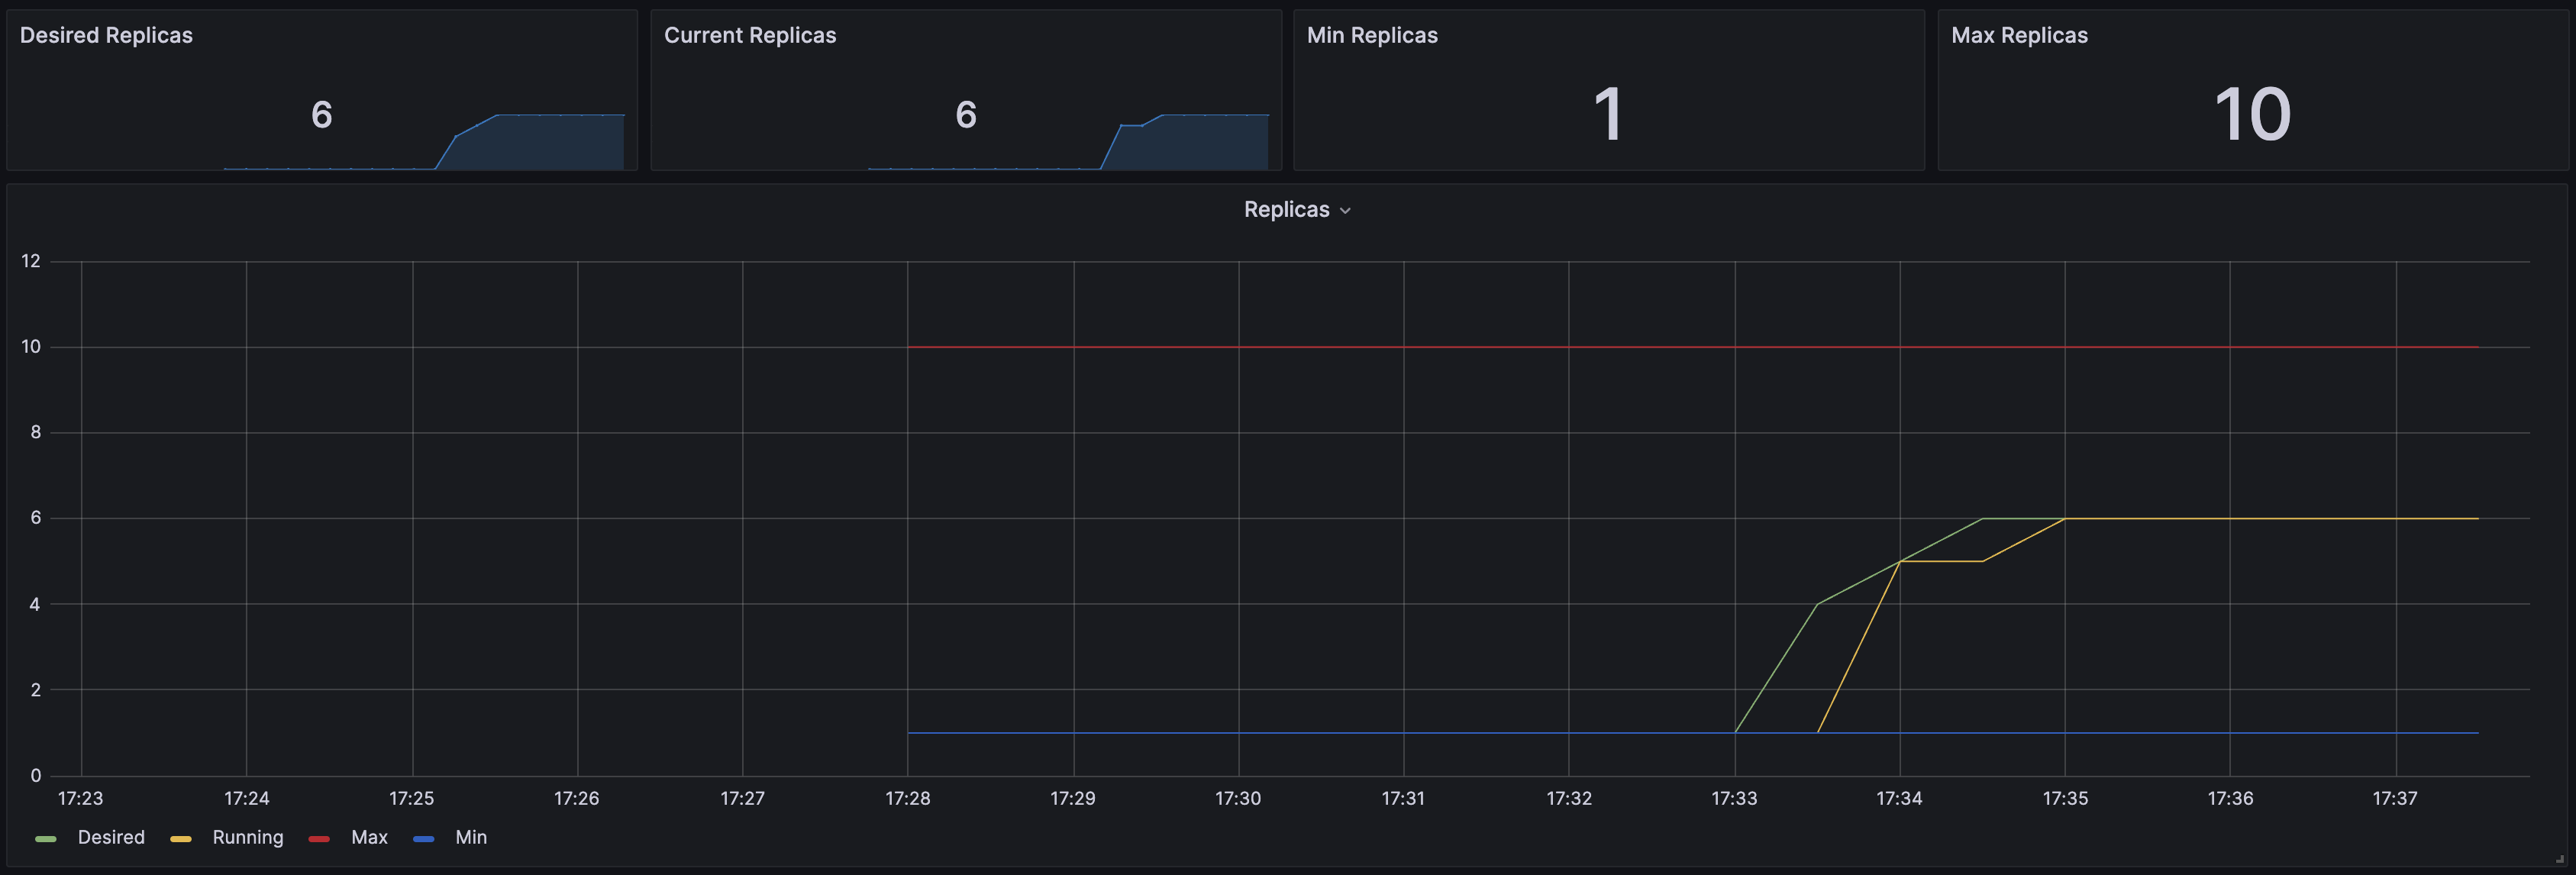Toggle the Min series in legend
The width and height of the screenshot is (2576, 875).
click(471, 838)
